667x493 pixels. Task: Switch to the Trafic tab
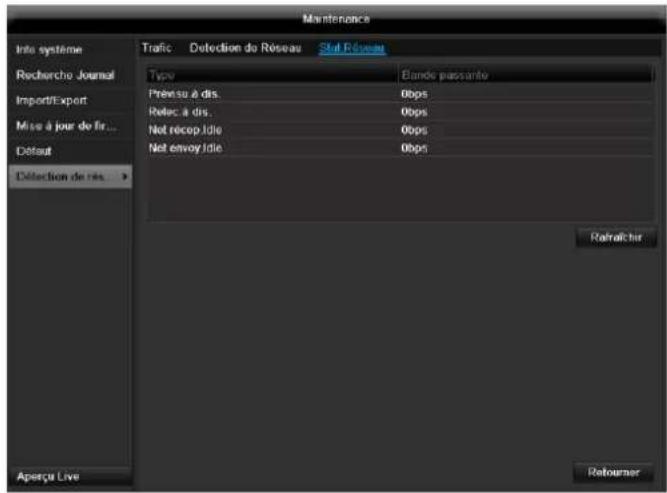point(156,48)
